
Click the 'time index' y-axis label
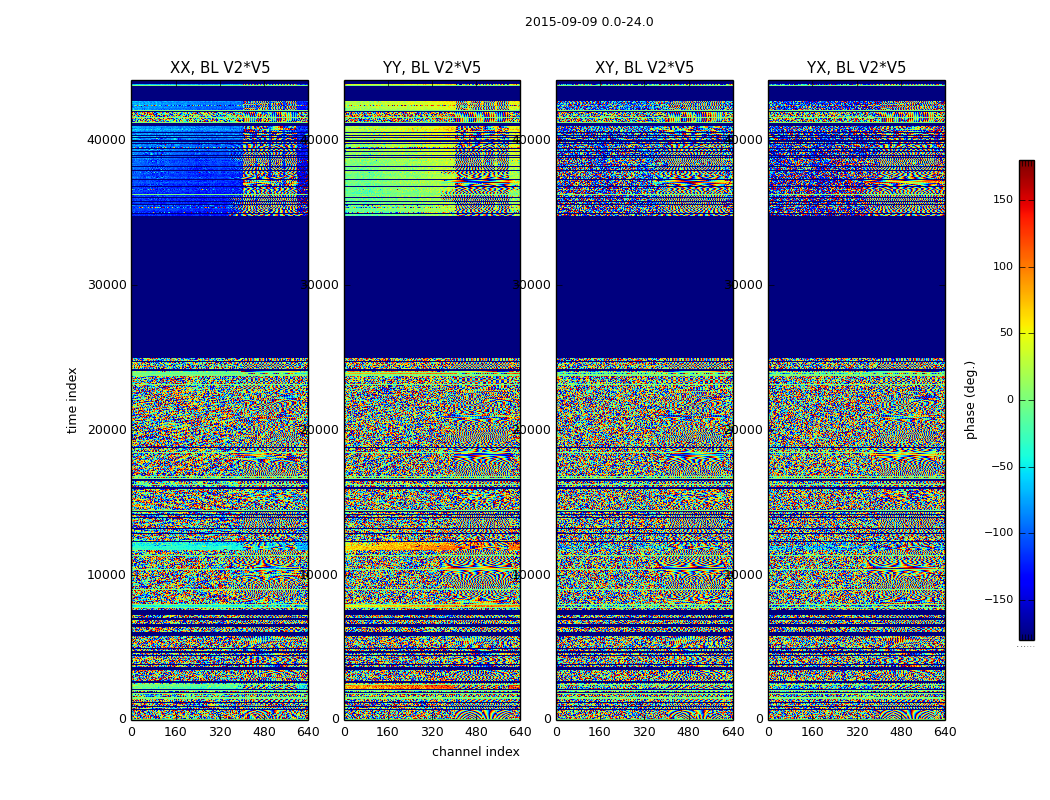72,400
